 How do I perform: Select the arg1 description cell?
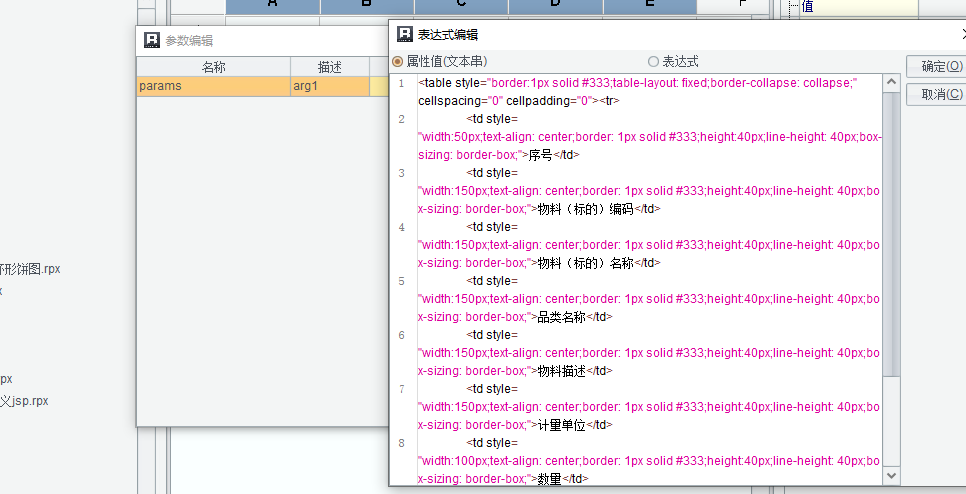pyautogui.click(x=329, y=86)
